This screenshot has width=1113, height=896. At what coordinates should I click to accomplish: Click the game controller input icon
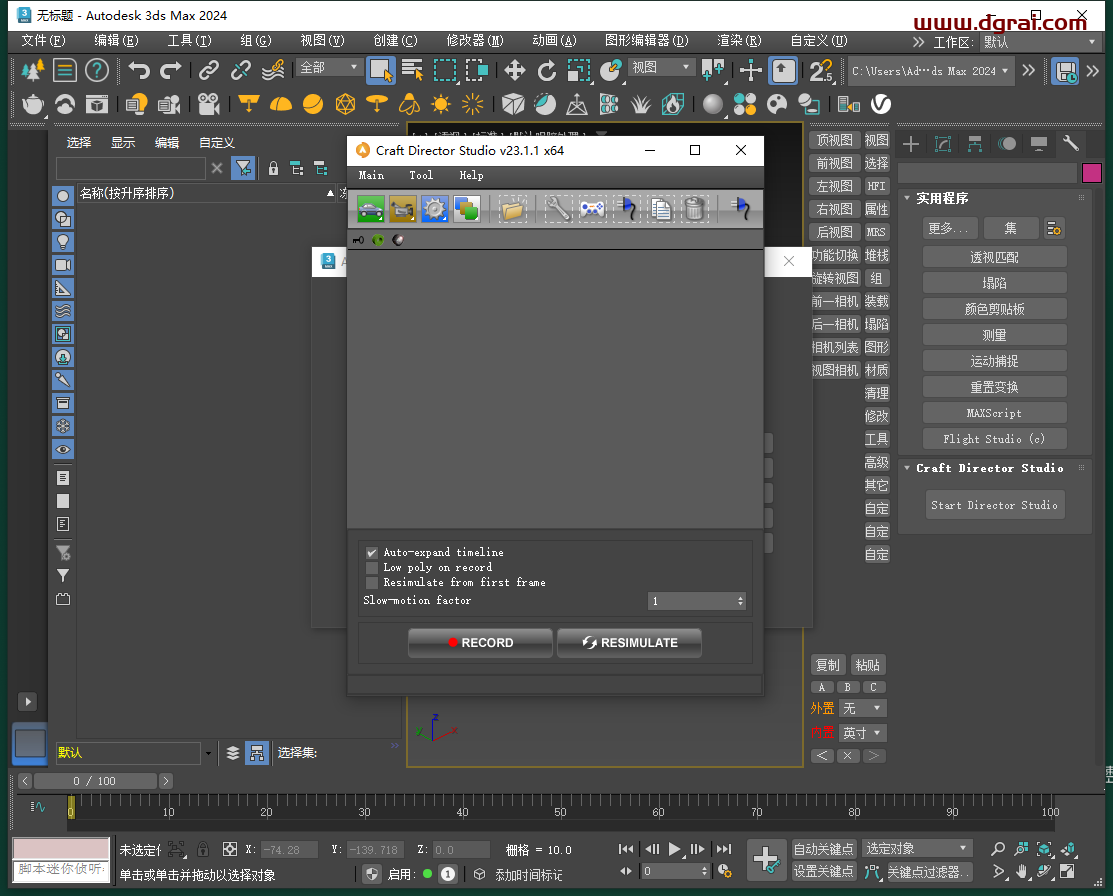[592, 209]
